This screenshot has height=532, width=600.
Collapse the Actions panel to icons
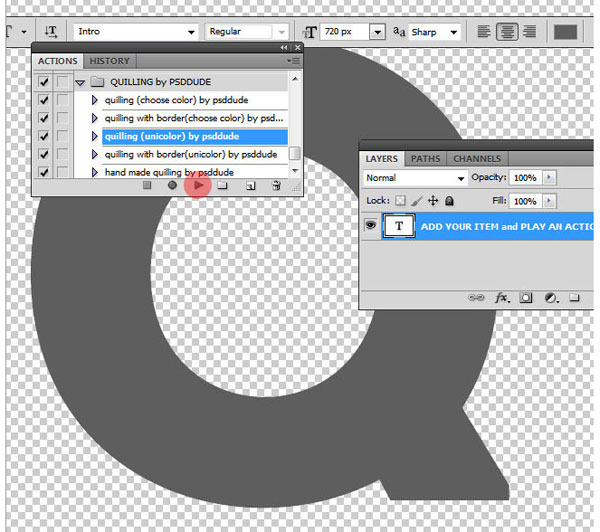coord(284,47)
